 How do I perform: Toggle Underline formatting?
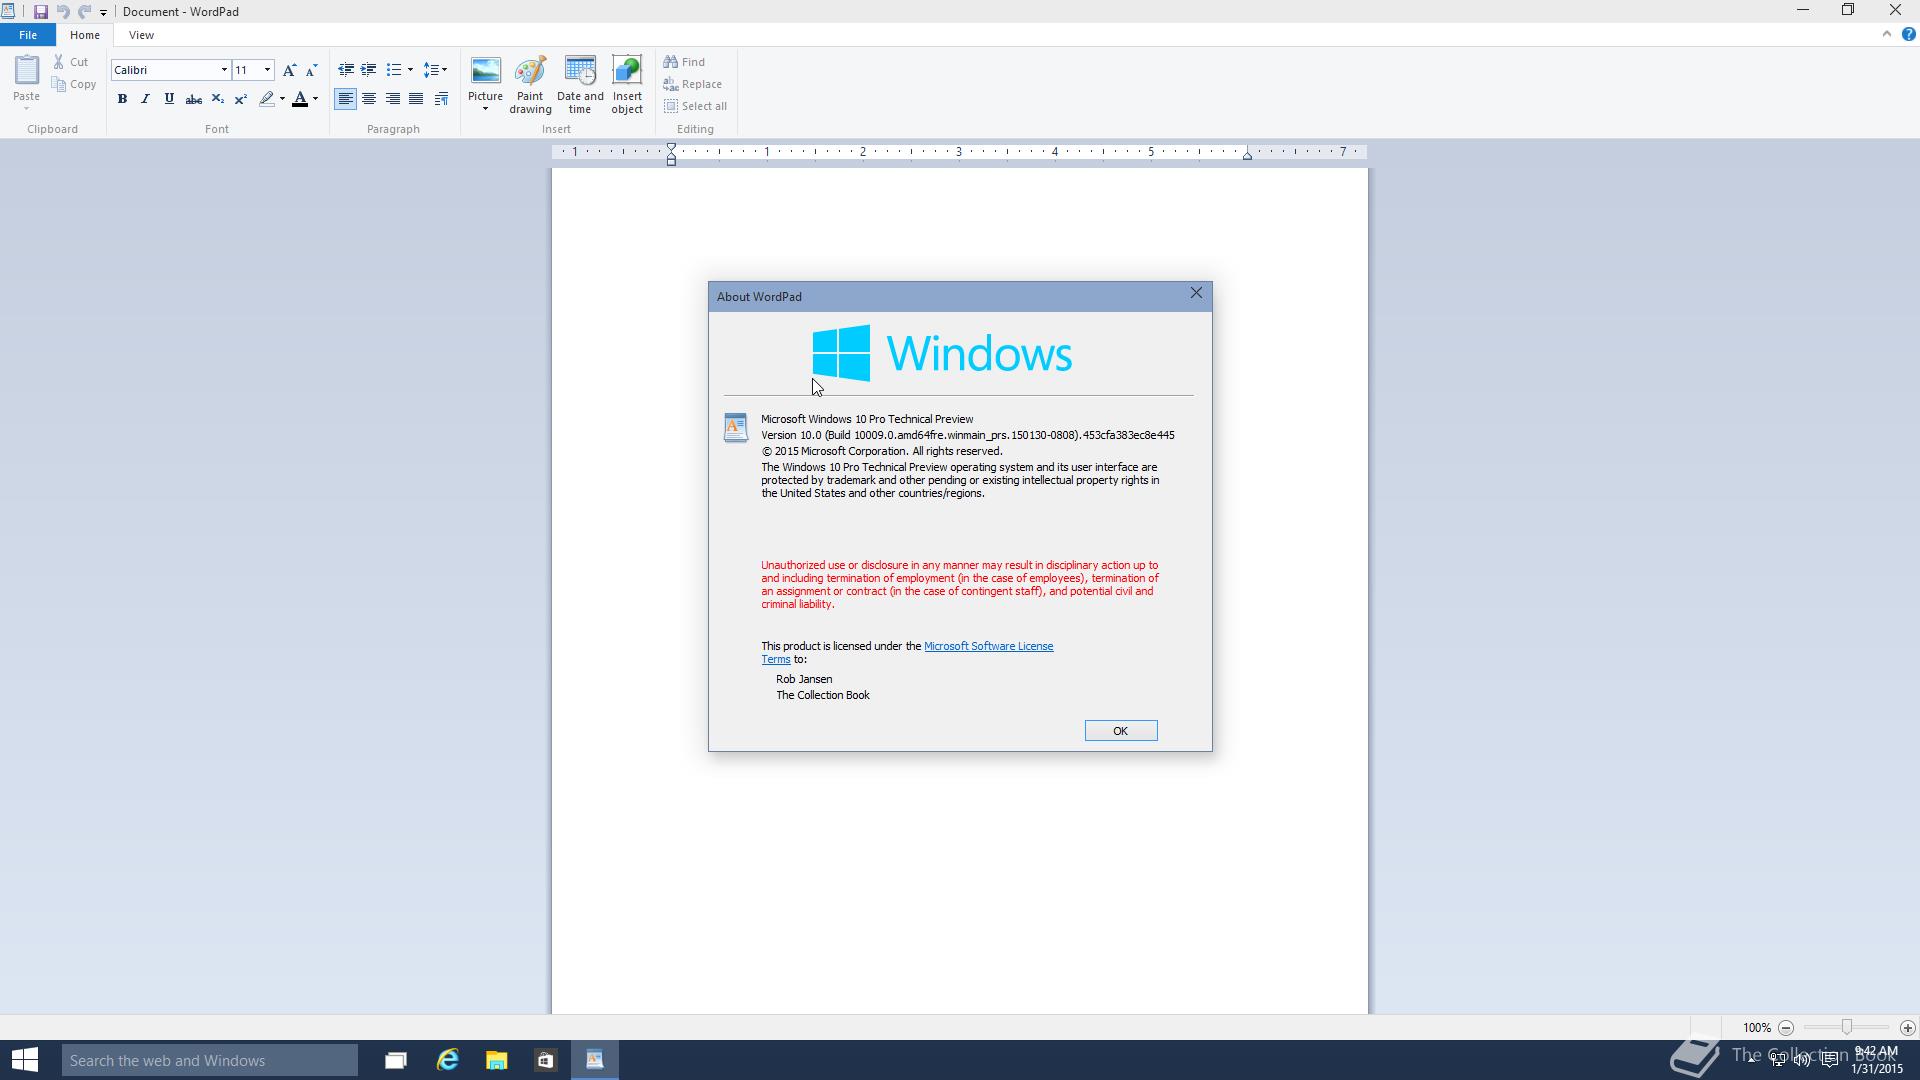[x=169, y=99]
